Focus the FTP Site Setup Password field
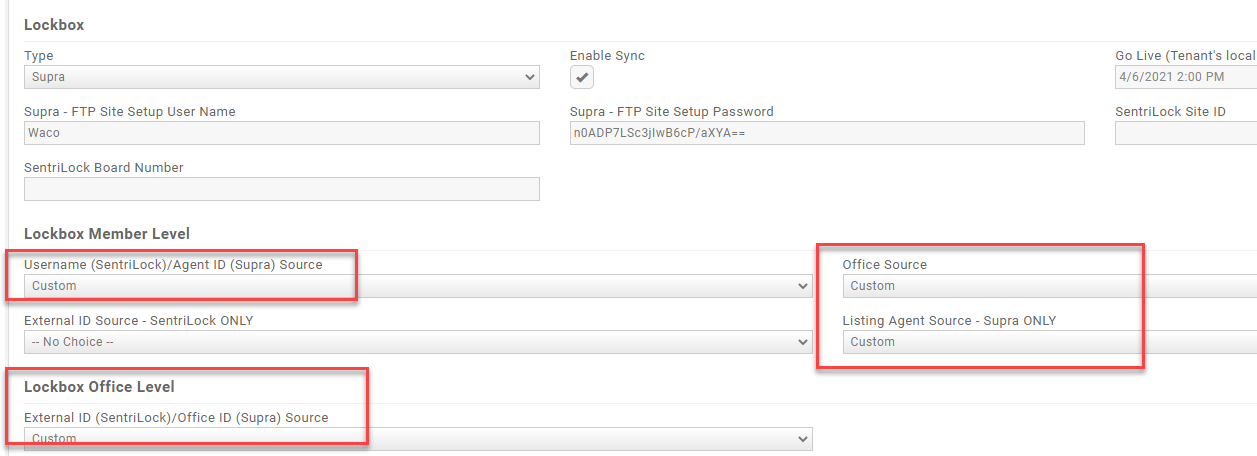The image size is (1257, 456). click(x=826, y=133)
